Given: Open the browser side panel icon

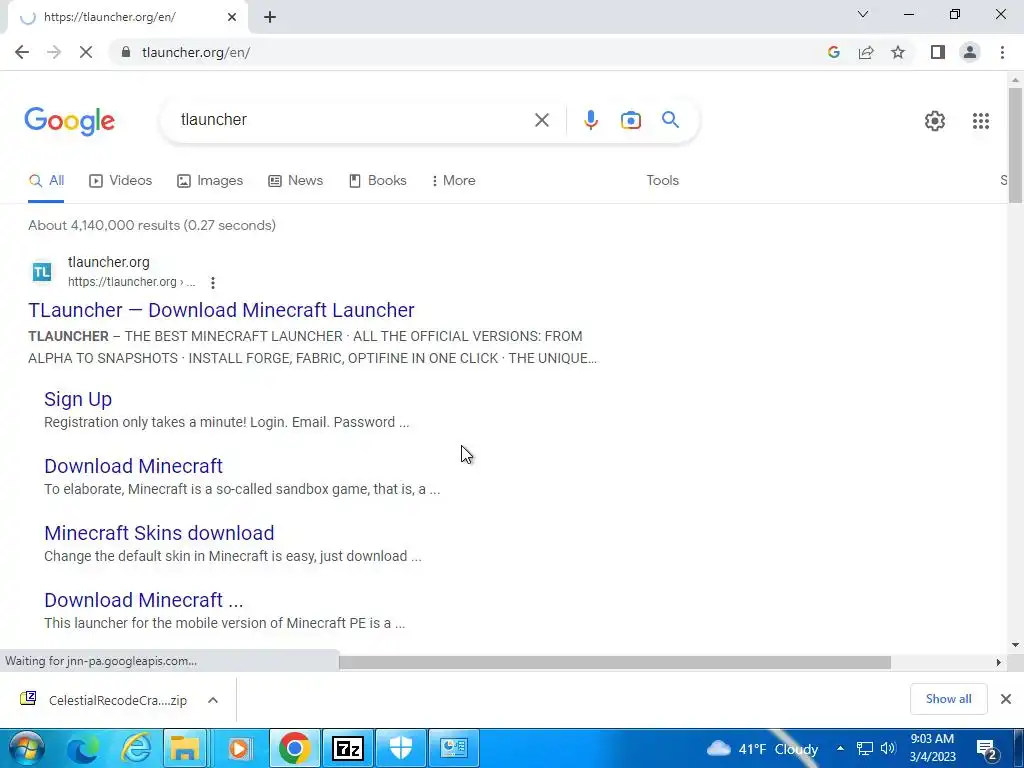Looking at the screenshot, I should coord(938,52).
